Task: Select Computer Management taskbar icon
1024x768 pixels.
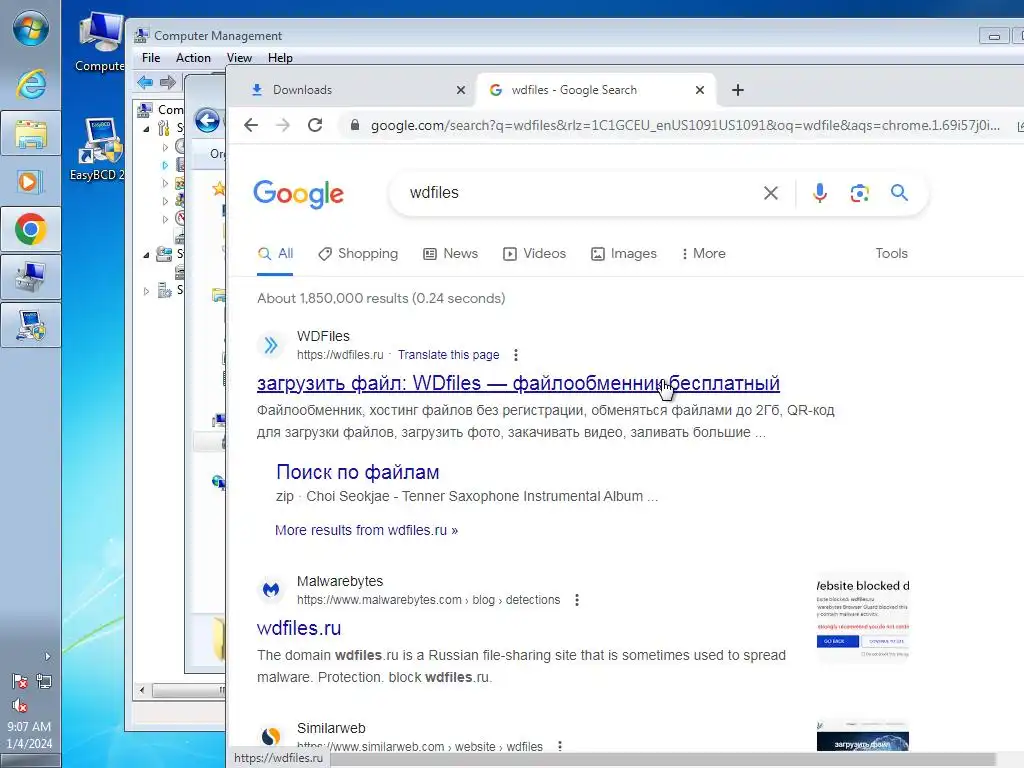Action: point(31,277)
